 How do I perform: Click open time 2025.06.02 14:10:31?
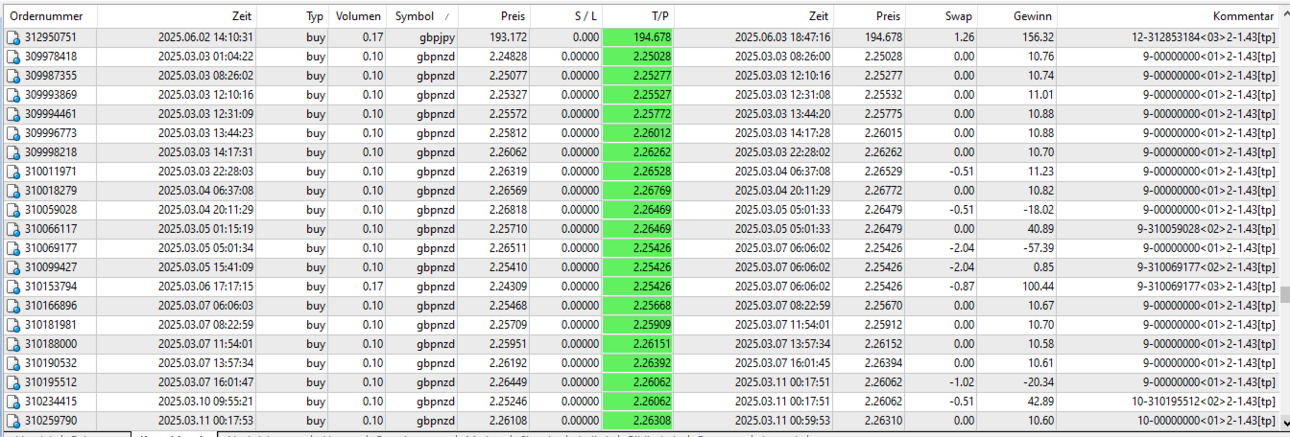206,37
